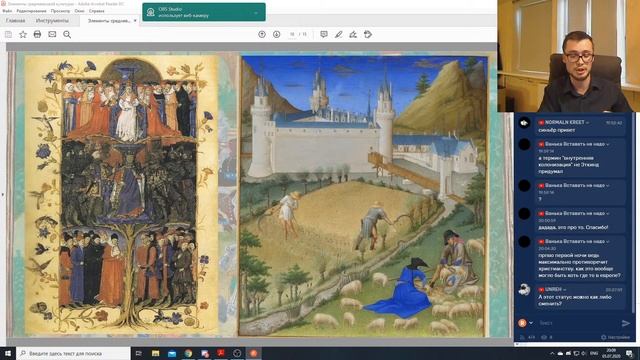Click the stamp tool icon in the toolbar
Screen dimensions: 640x360
(x=368, y=35)
